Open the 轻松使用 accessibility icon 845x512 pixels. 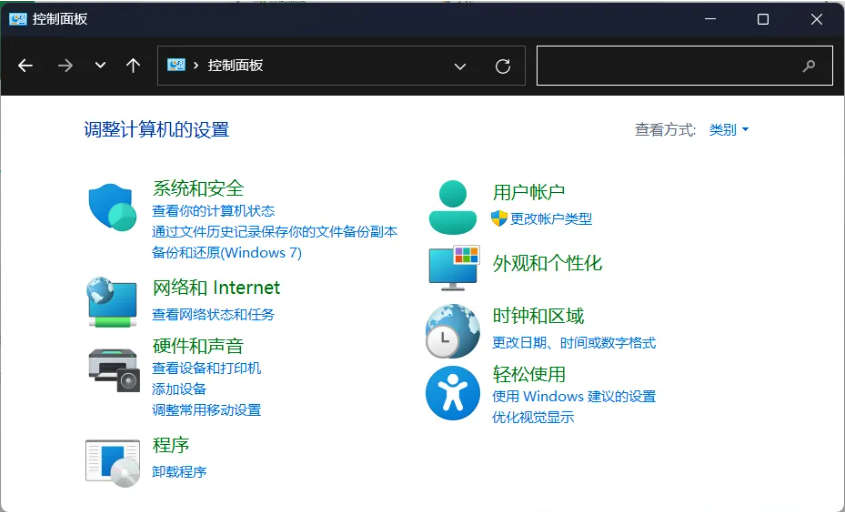tap(453, 393)
